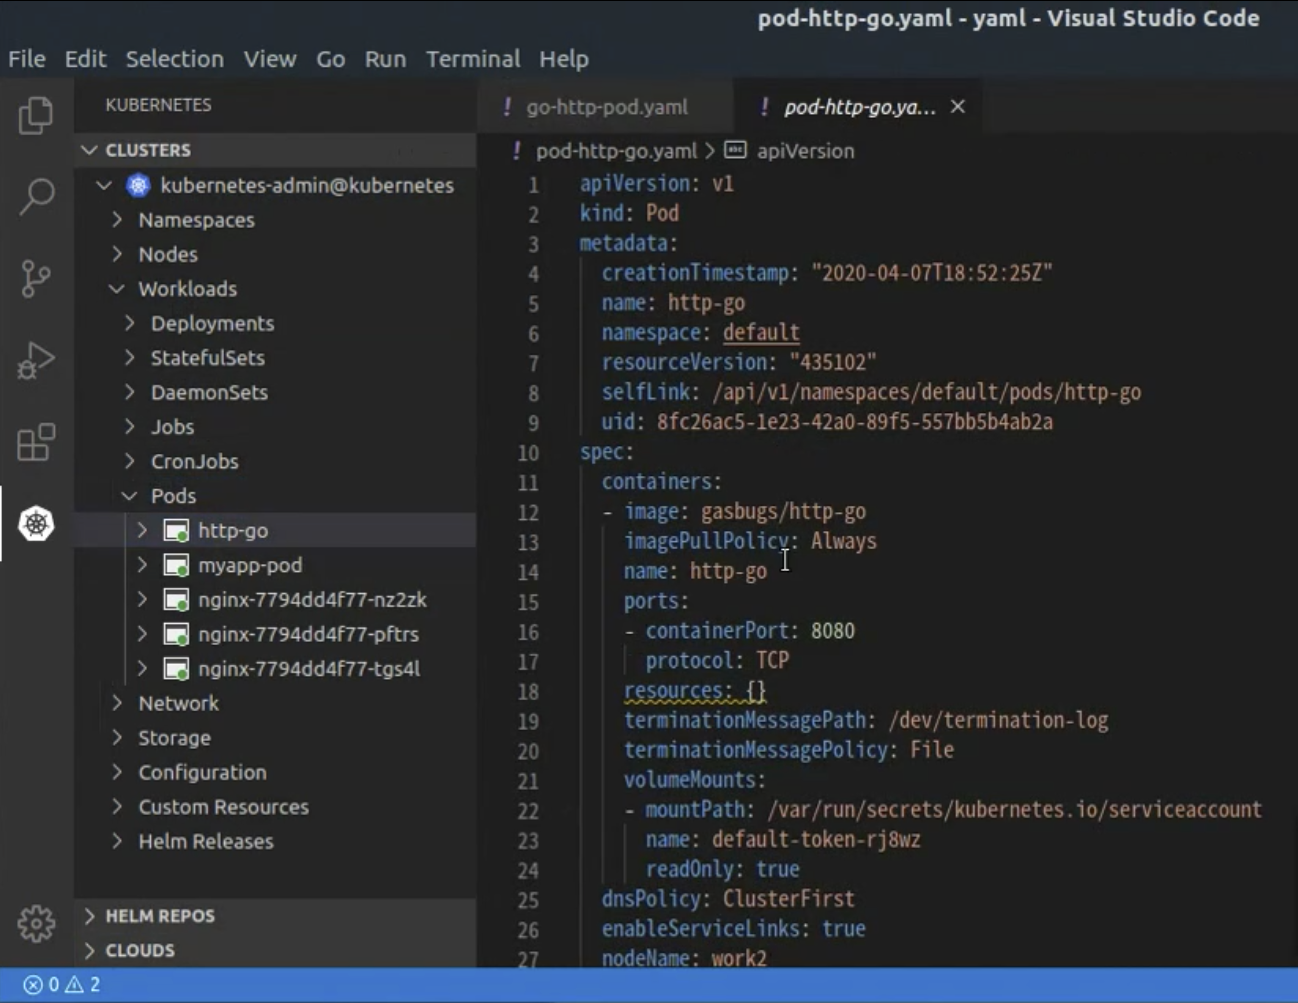This screenshot has width=1298, height=1003.
Task: Open the Go menu
Action: pos(330,59)
